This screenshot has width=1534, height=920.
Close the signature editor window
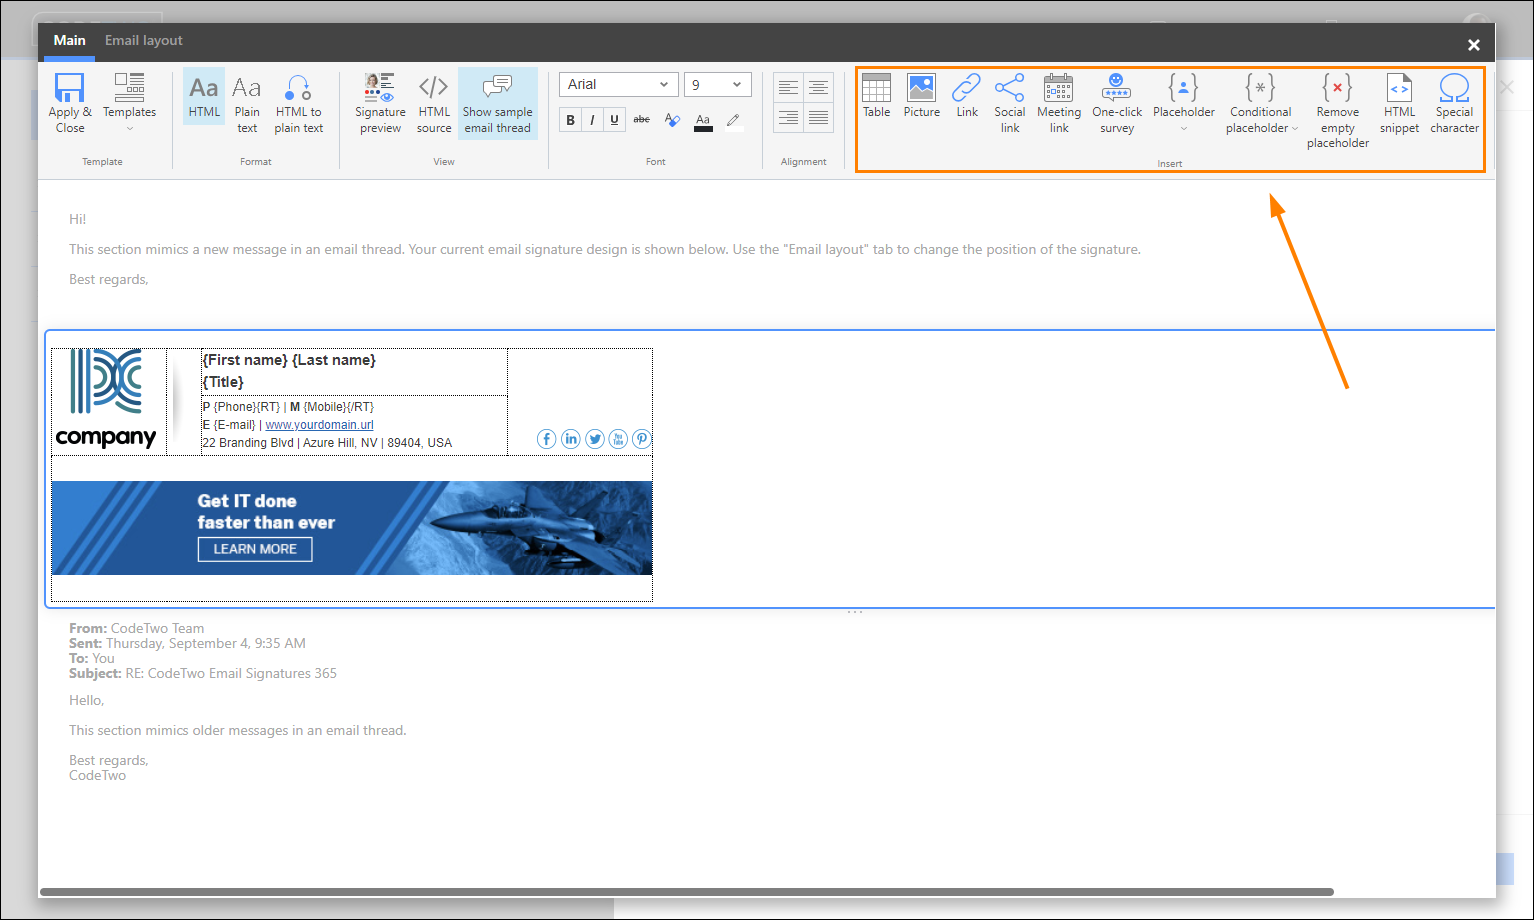pyautogui.click(x=1473, y=45)
